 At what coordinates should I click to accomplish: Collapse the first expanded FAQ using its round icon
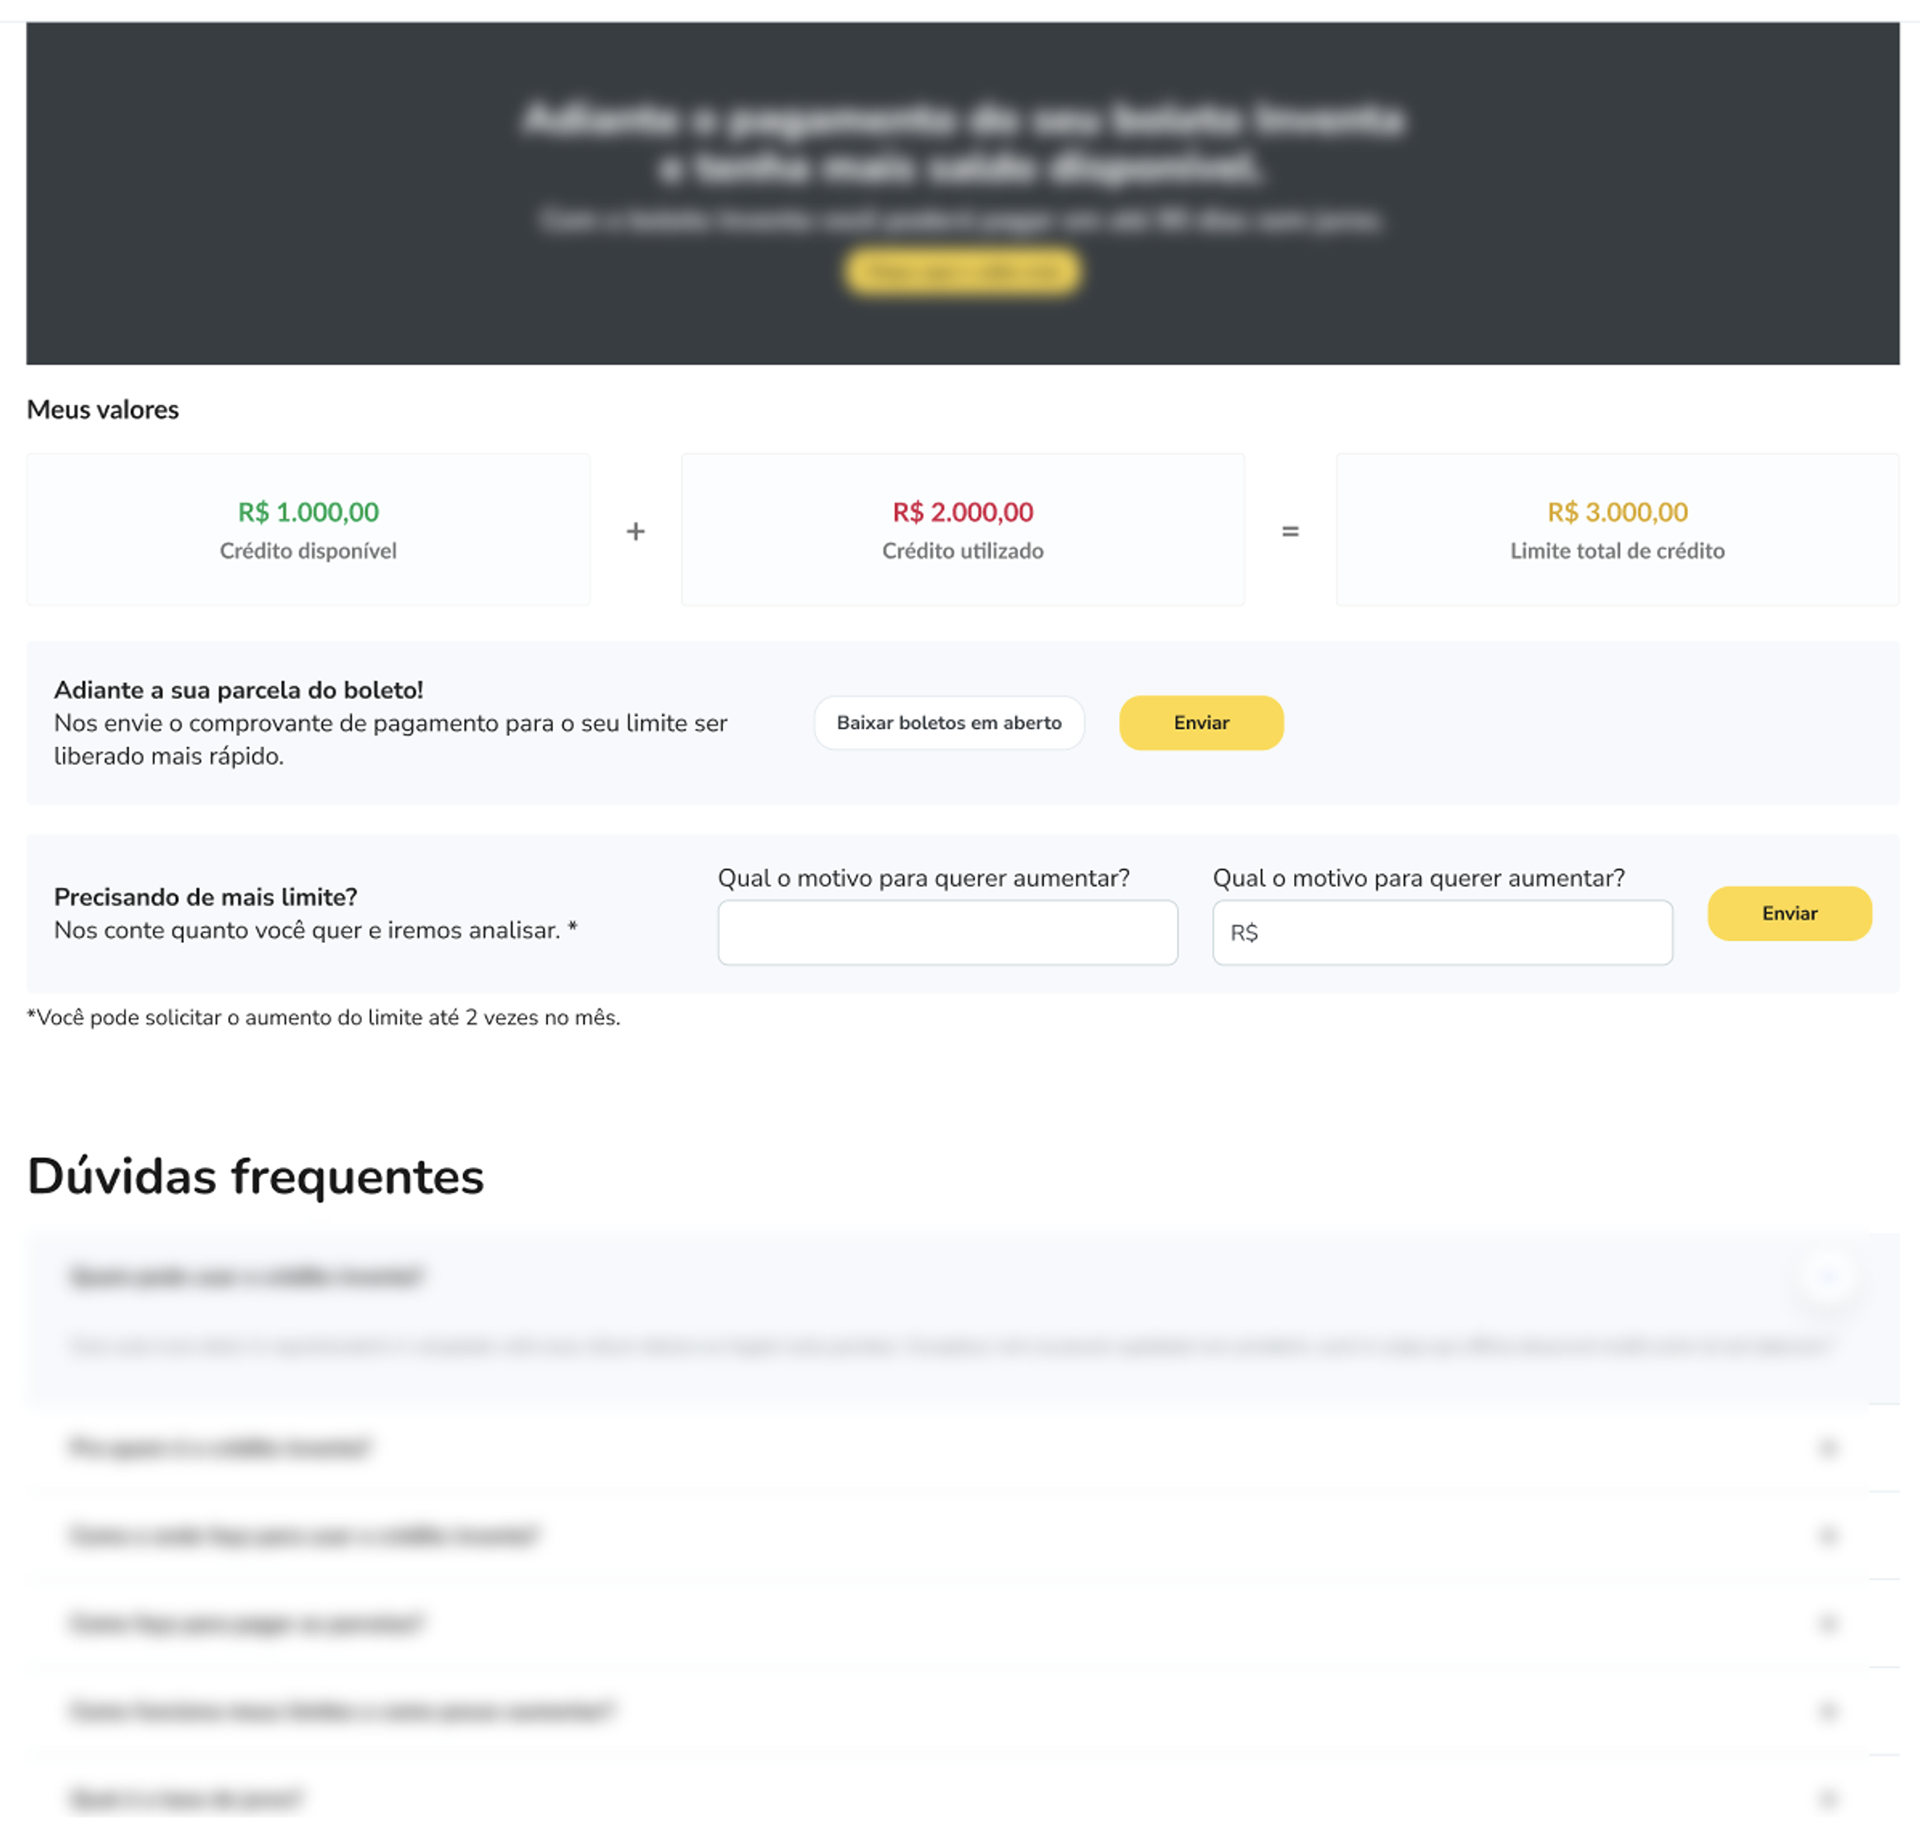click(1827, 1277)
